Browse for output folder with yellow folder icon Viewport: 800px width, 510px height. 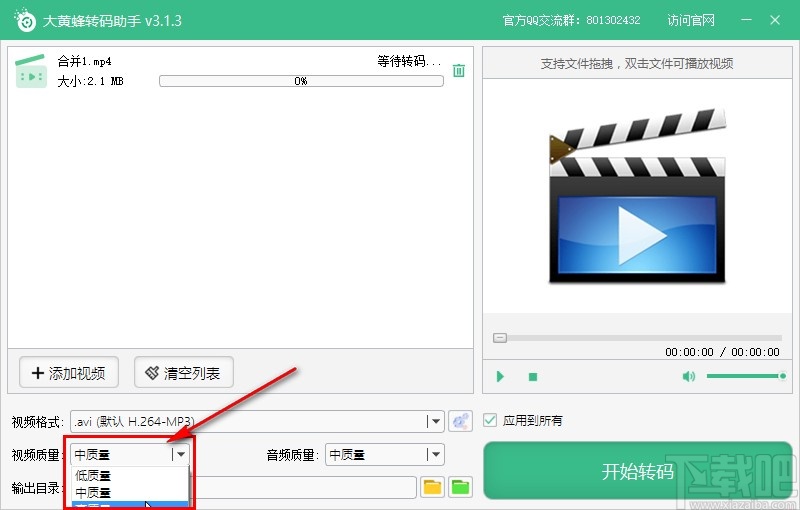tap(432, 487)
